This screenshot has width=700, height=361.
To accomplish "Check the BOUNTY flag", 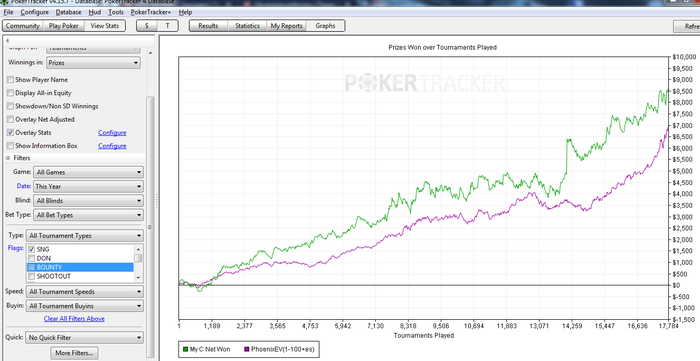I will click(x=32, y=267).
